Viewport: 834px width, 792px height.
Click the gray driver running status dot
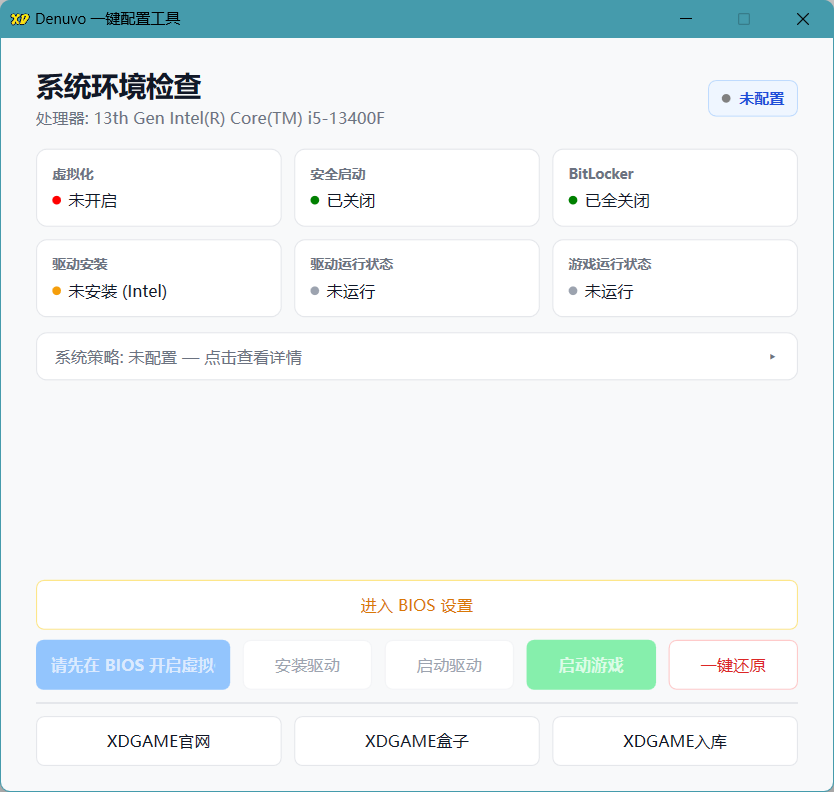315,291
